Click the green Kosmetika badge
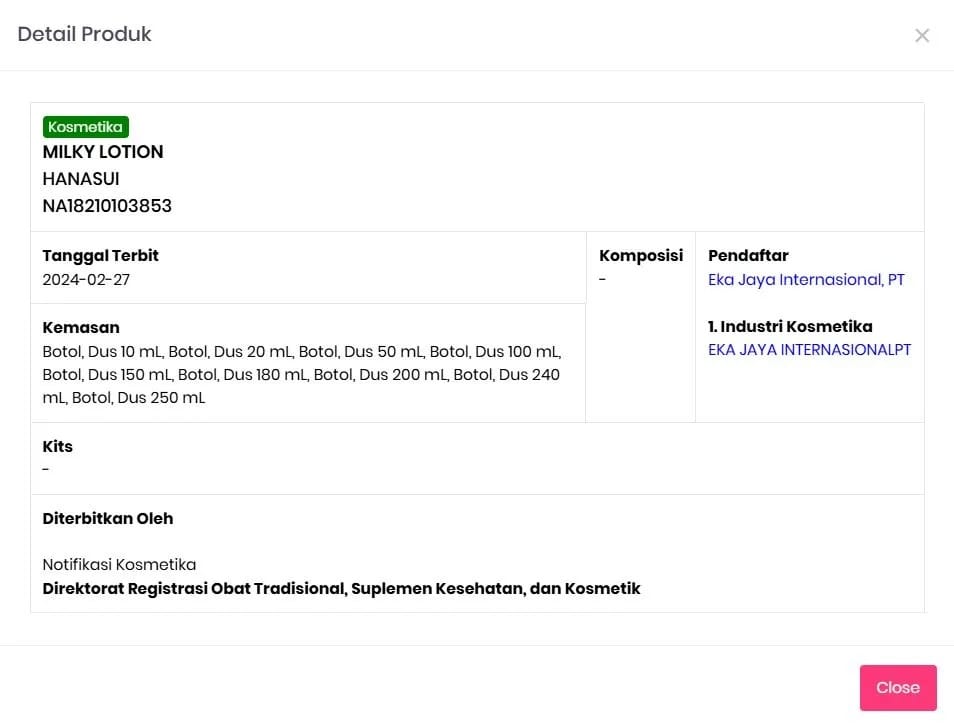 pyautogui.click(x=86, y=127)
